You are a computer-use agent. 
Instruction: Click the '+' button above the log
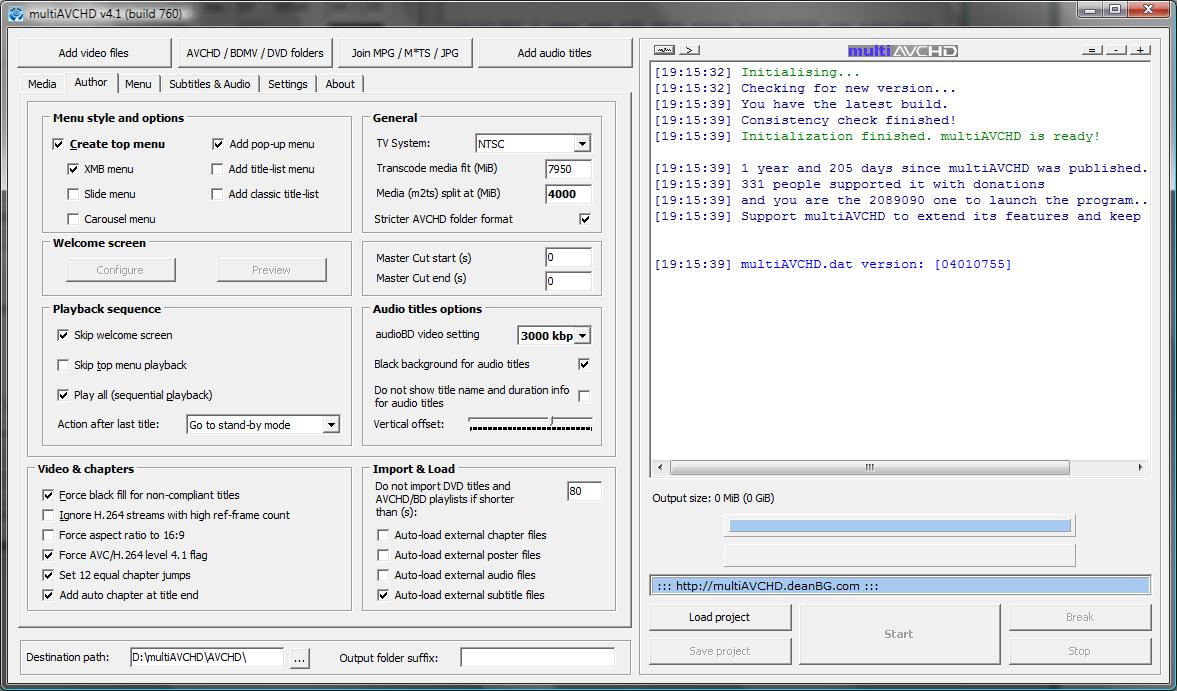coord(1140,50)
